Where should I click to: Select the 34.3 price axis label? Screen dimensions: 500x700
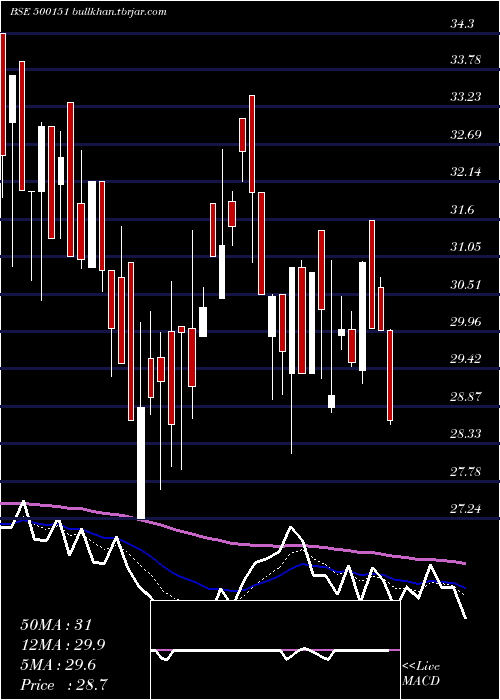pos(462,25)
